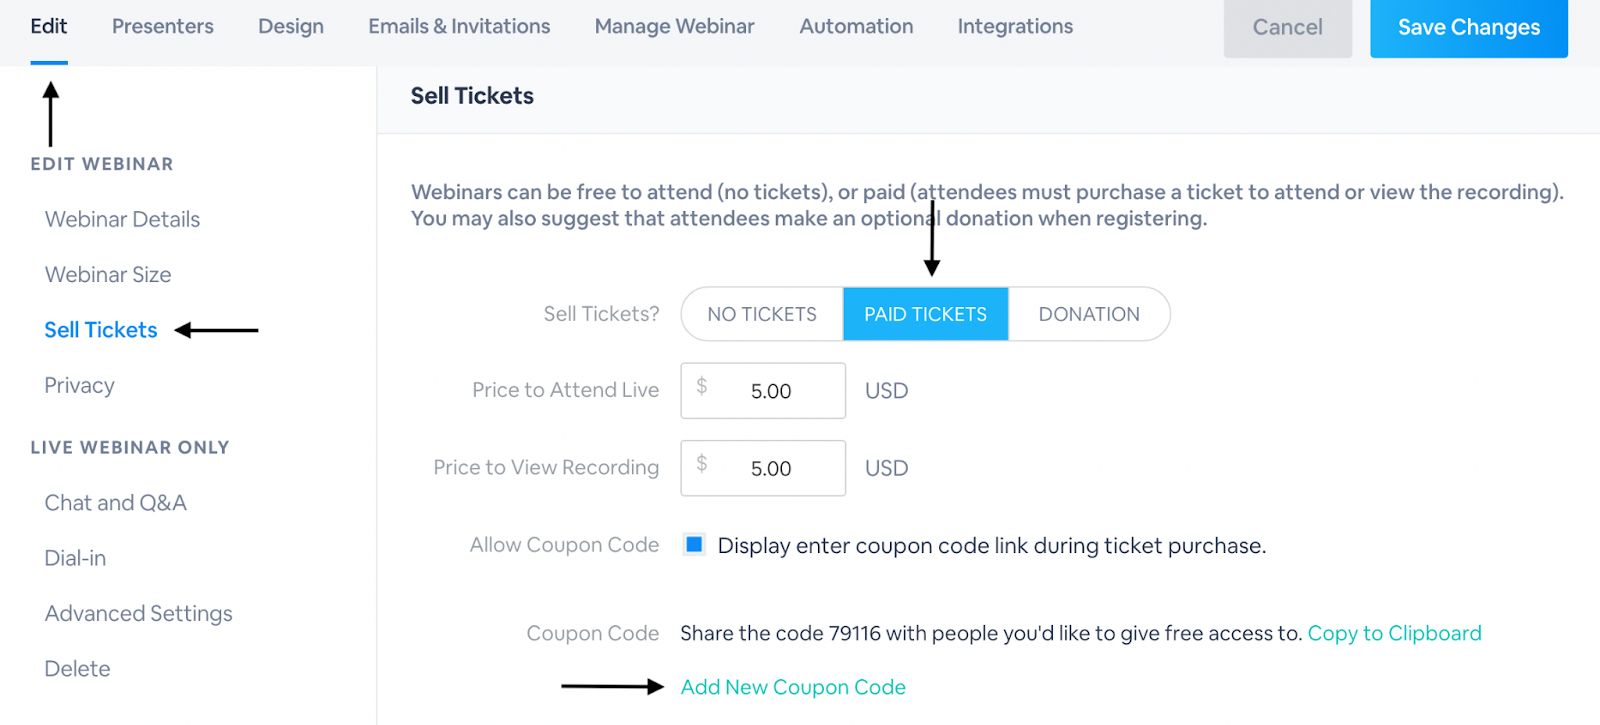Screen dimensions: 1600x725
Task: Open Advanced Settings in the sidebar
Action: pyautogui.click(x=138, y=613)
